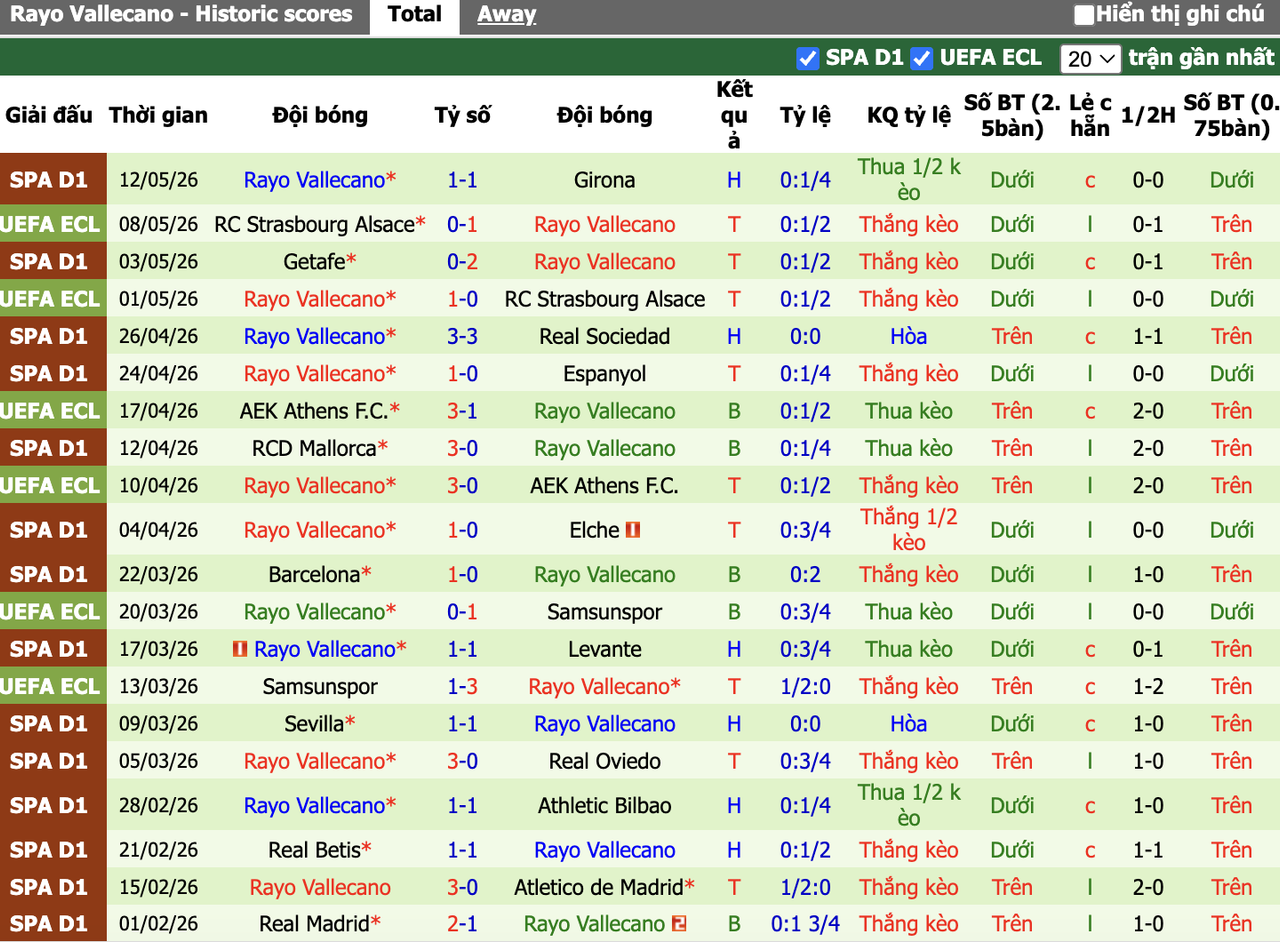Click the Thắng 1/2 kèo result in Elche row
The height and width of the screenshot is (942, 1280).
909,530
